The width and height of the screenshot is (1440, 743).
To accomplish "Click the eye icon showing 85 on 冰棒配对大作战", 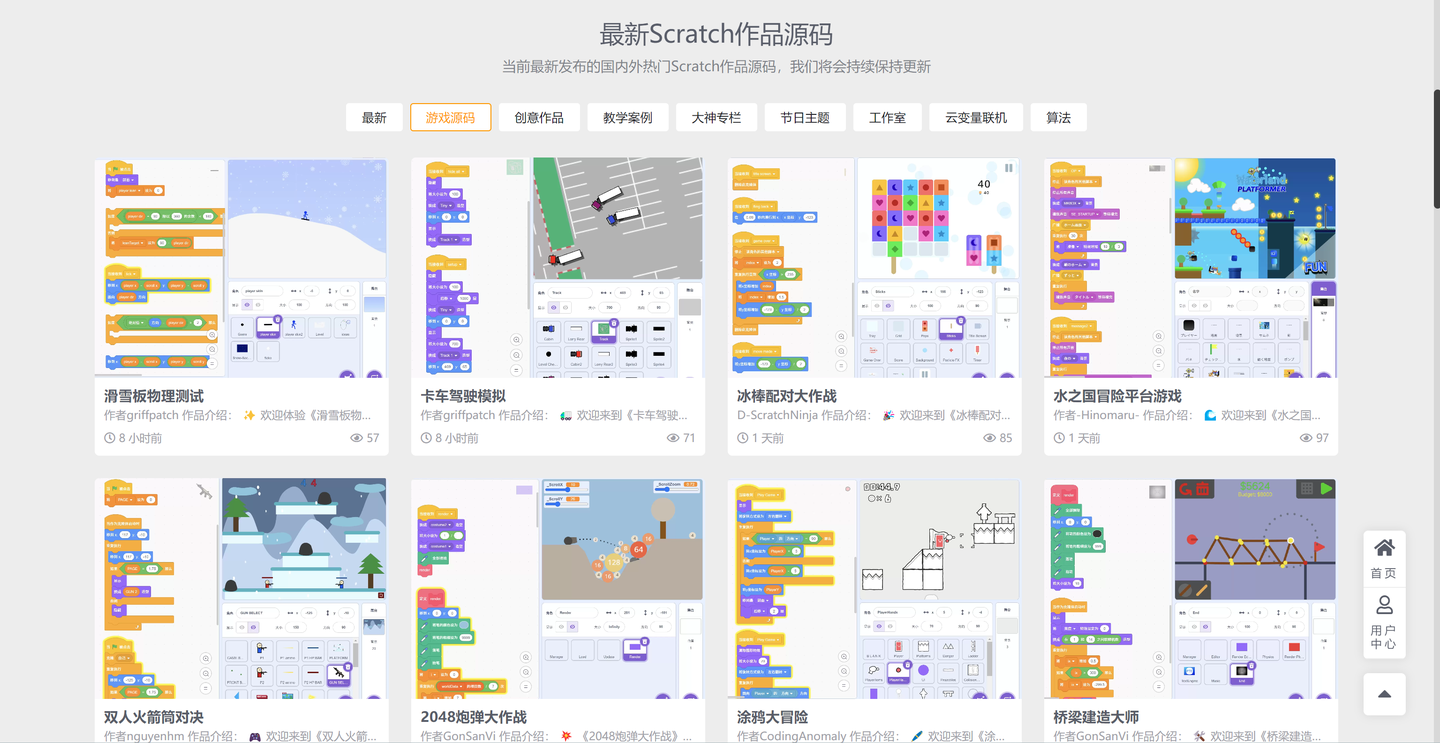I will click(990, 437).
